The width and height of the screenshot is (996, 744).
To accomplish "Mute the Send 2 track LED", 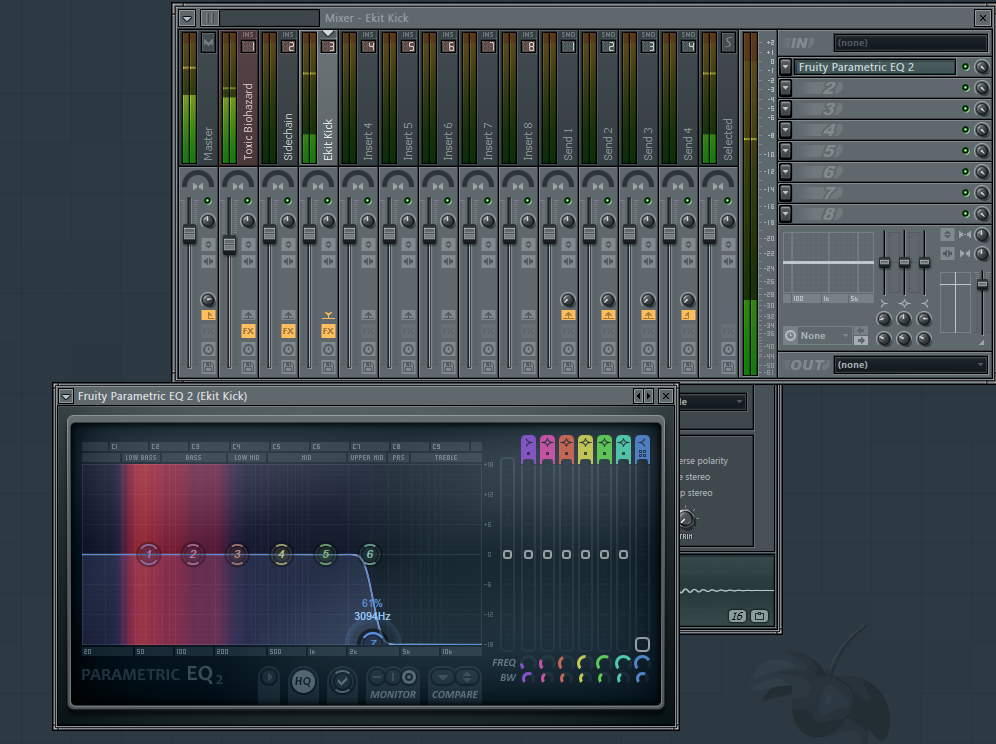I will point(608,201).
